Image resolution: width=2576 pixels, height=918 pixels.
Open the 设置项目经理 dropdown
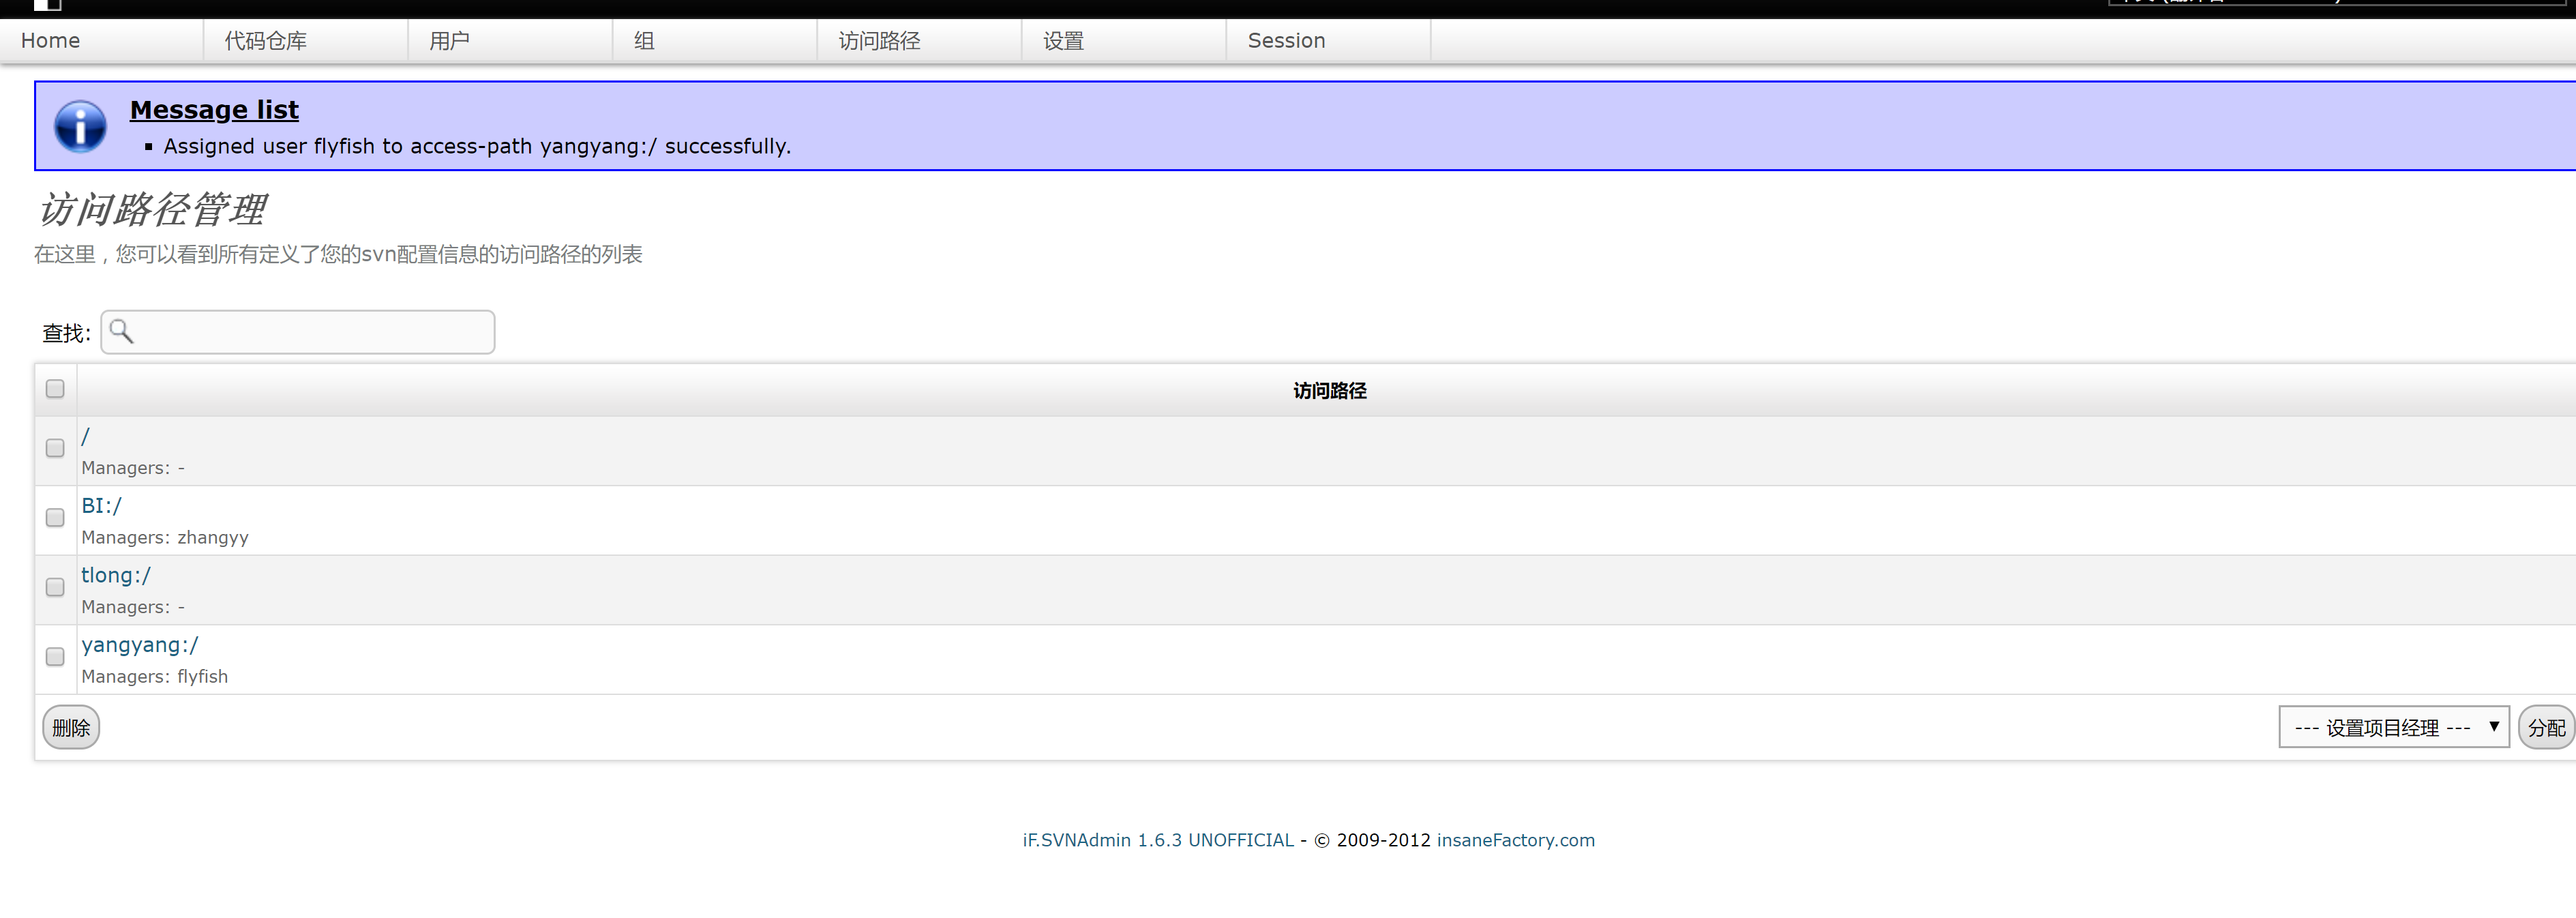coord(2393,727)
